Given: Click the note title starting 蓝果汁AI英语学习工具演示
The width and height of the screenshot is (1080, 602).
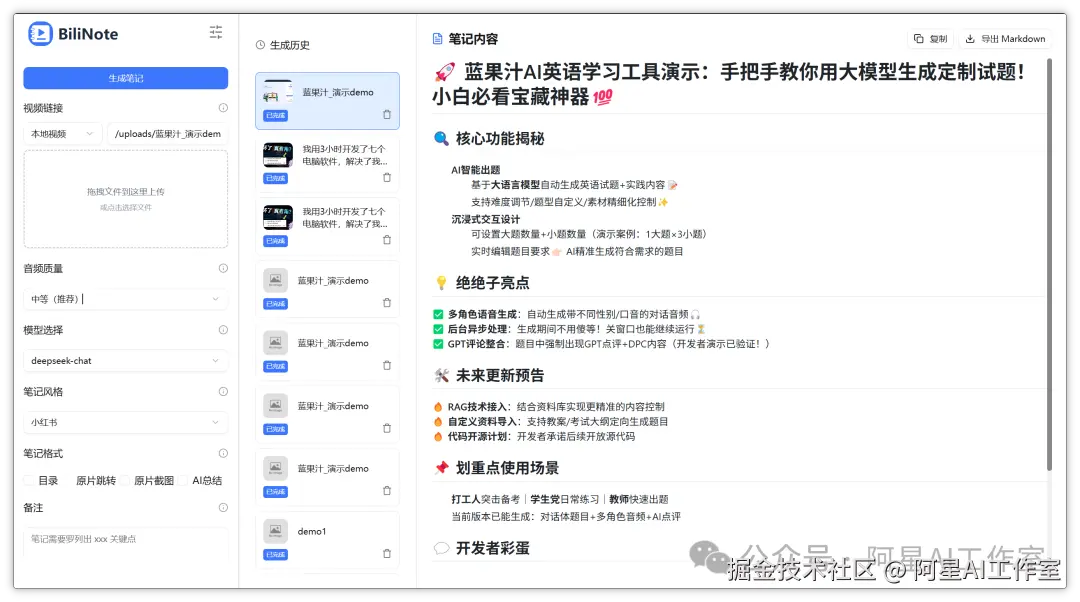Looking at the screenshot, I should click(x=729, y=83).
